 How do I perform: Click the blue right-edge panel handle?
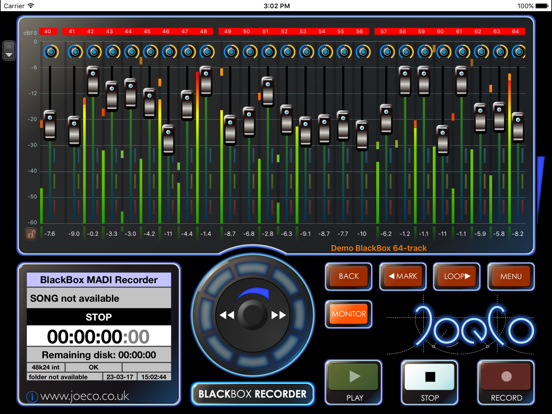click(x=540, y=188)
